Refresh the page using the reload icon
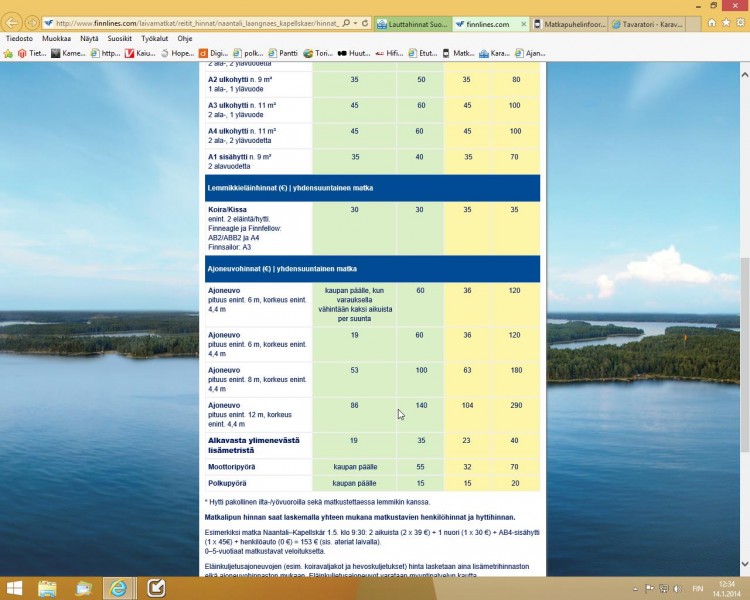750x600 pixels. pyautogui.click(x=365, y=23)
